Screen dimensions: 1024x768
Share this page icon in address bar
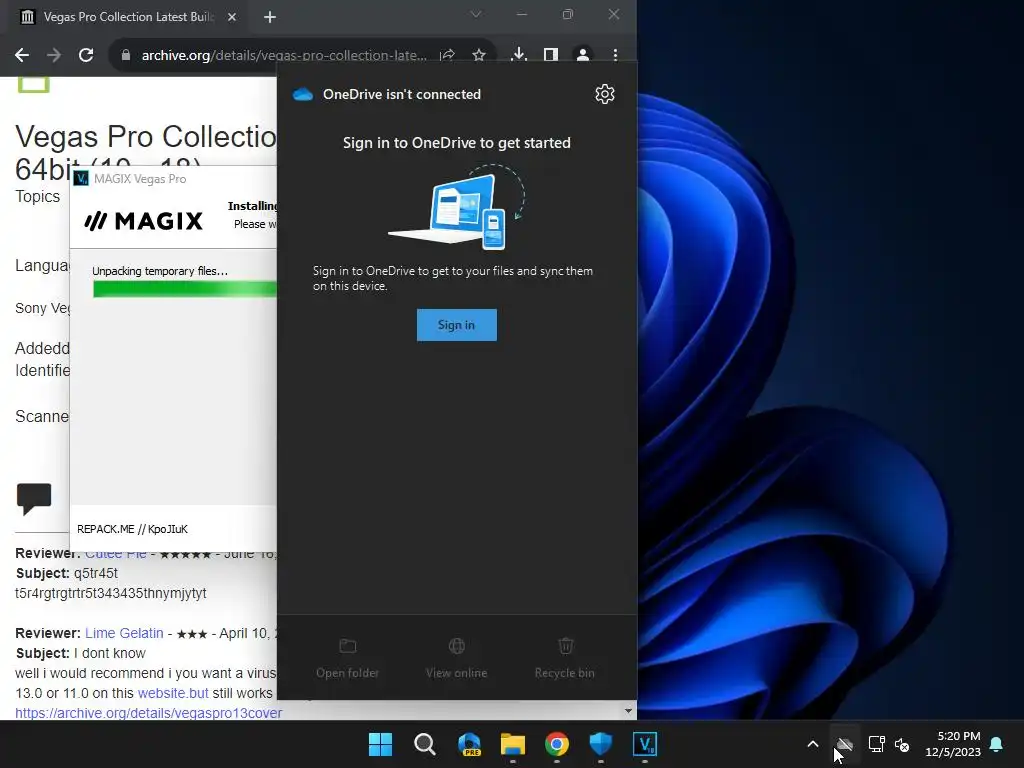[x=447, y=56]
